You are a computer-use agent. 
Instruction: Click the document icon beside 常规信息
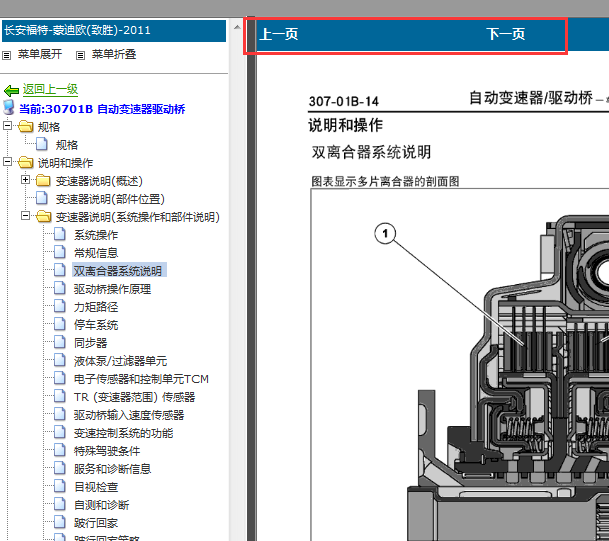pos(59,252)
